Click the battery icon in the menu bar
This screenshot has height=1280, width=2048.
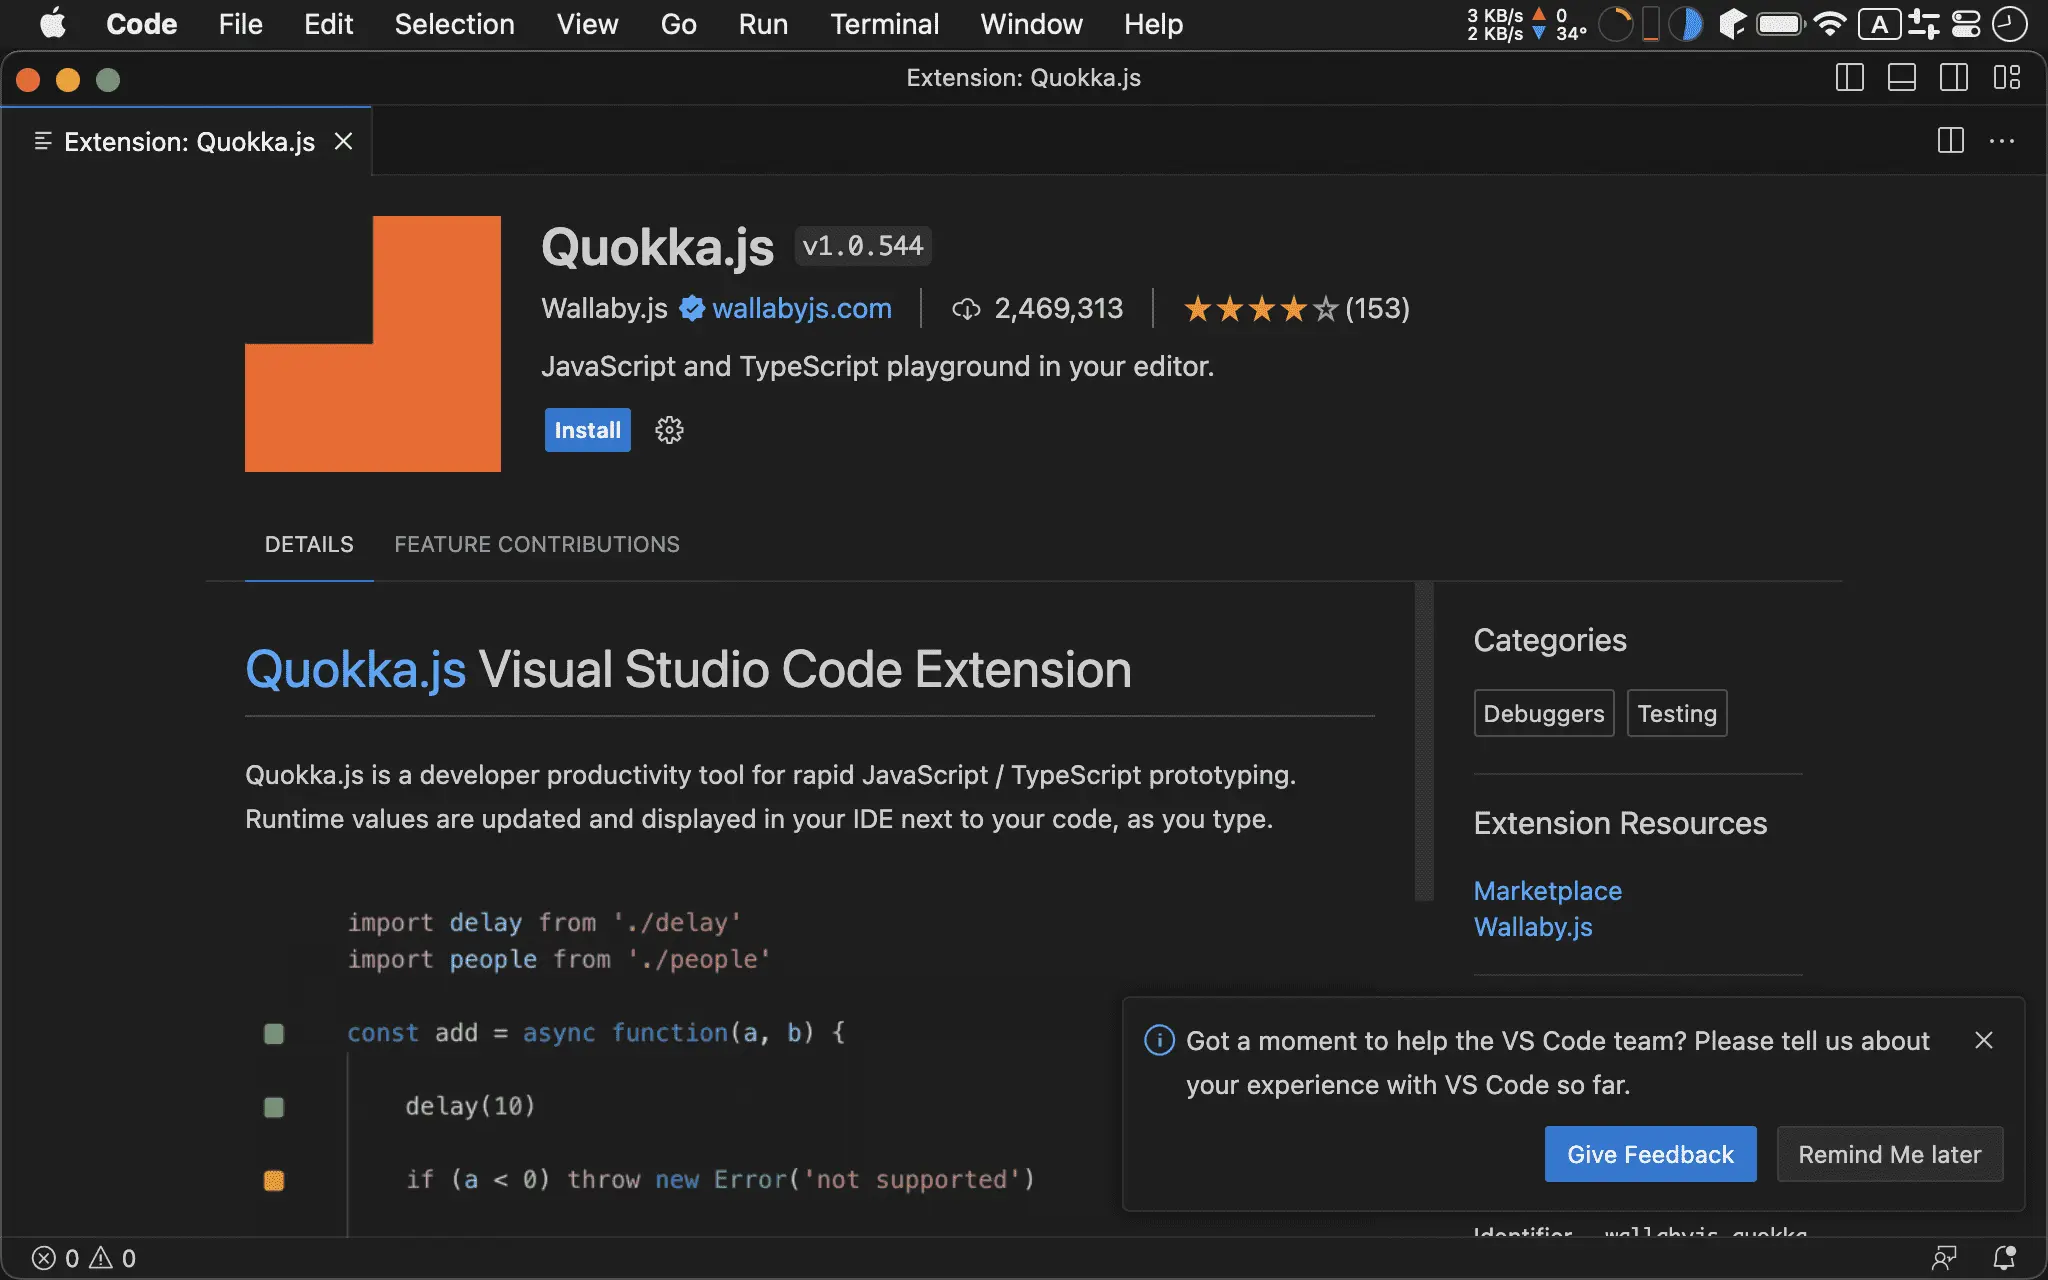point(1780,24)
